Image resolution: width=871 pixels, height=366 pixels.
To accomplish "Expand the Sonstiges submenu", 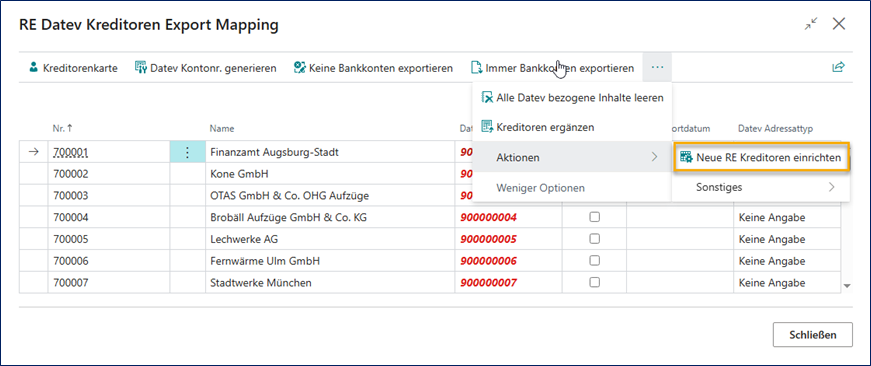I will [x=761, y=187].
